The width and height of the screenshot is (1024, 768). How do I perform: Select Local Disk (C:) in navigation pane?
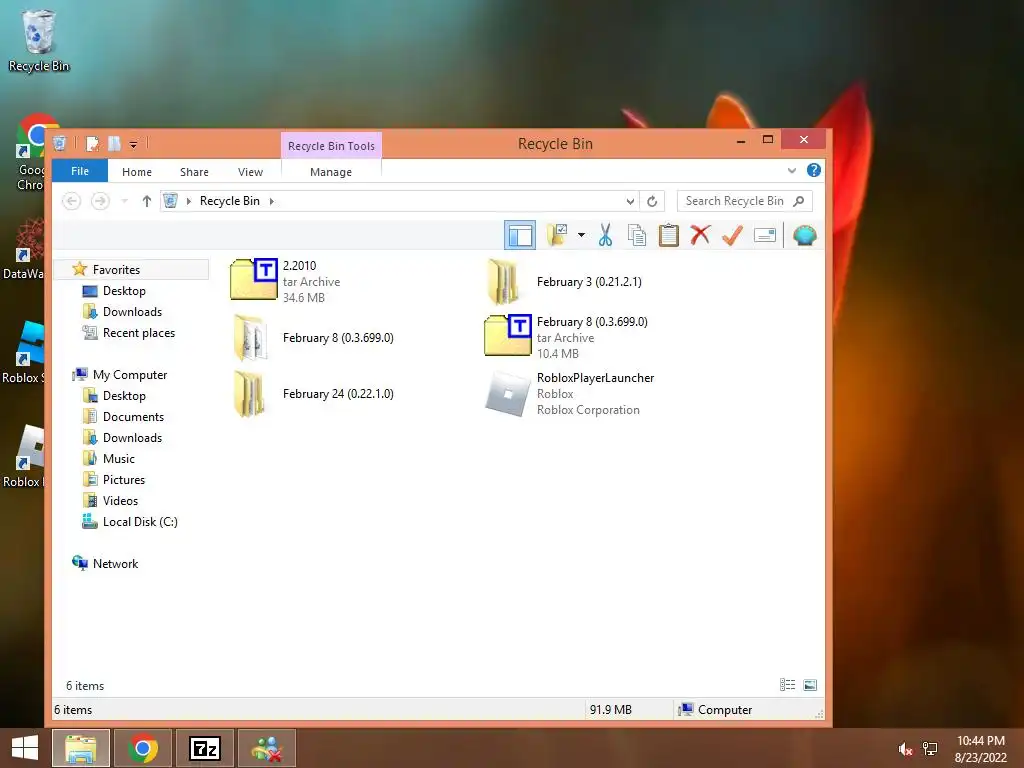(140, 521)
